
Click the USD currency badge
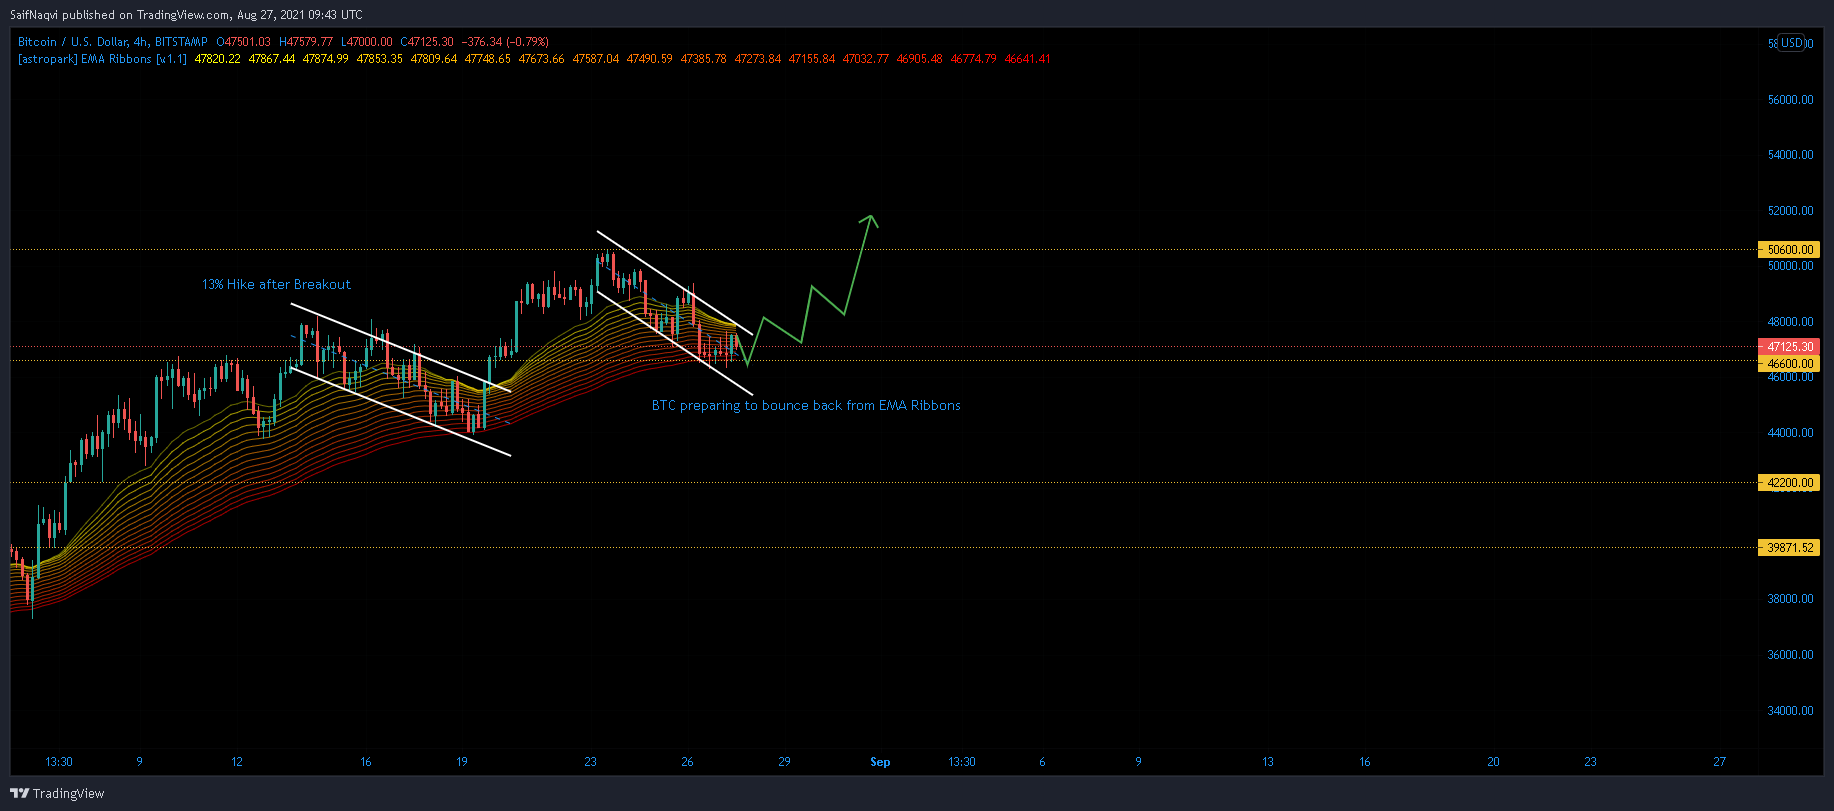(1792, 43)
